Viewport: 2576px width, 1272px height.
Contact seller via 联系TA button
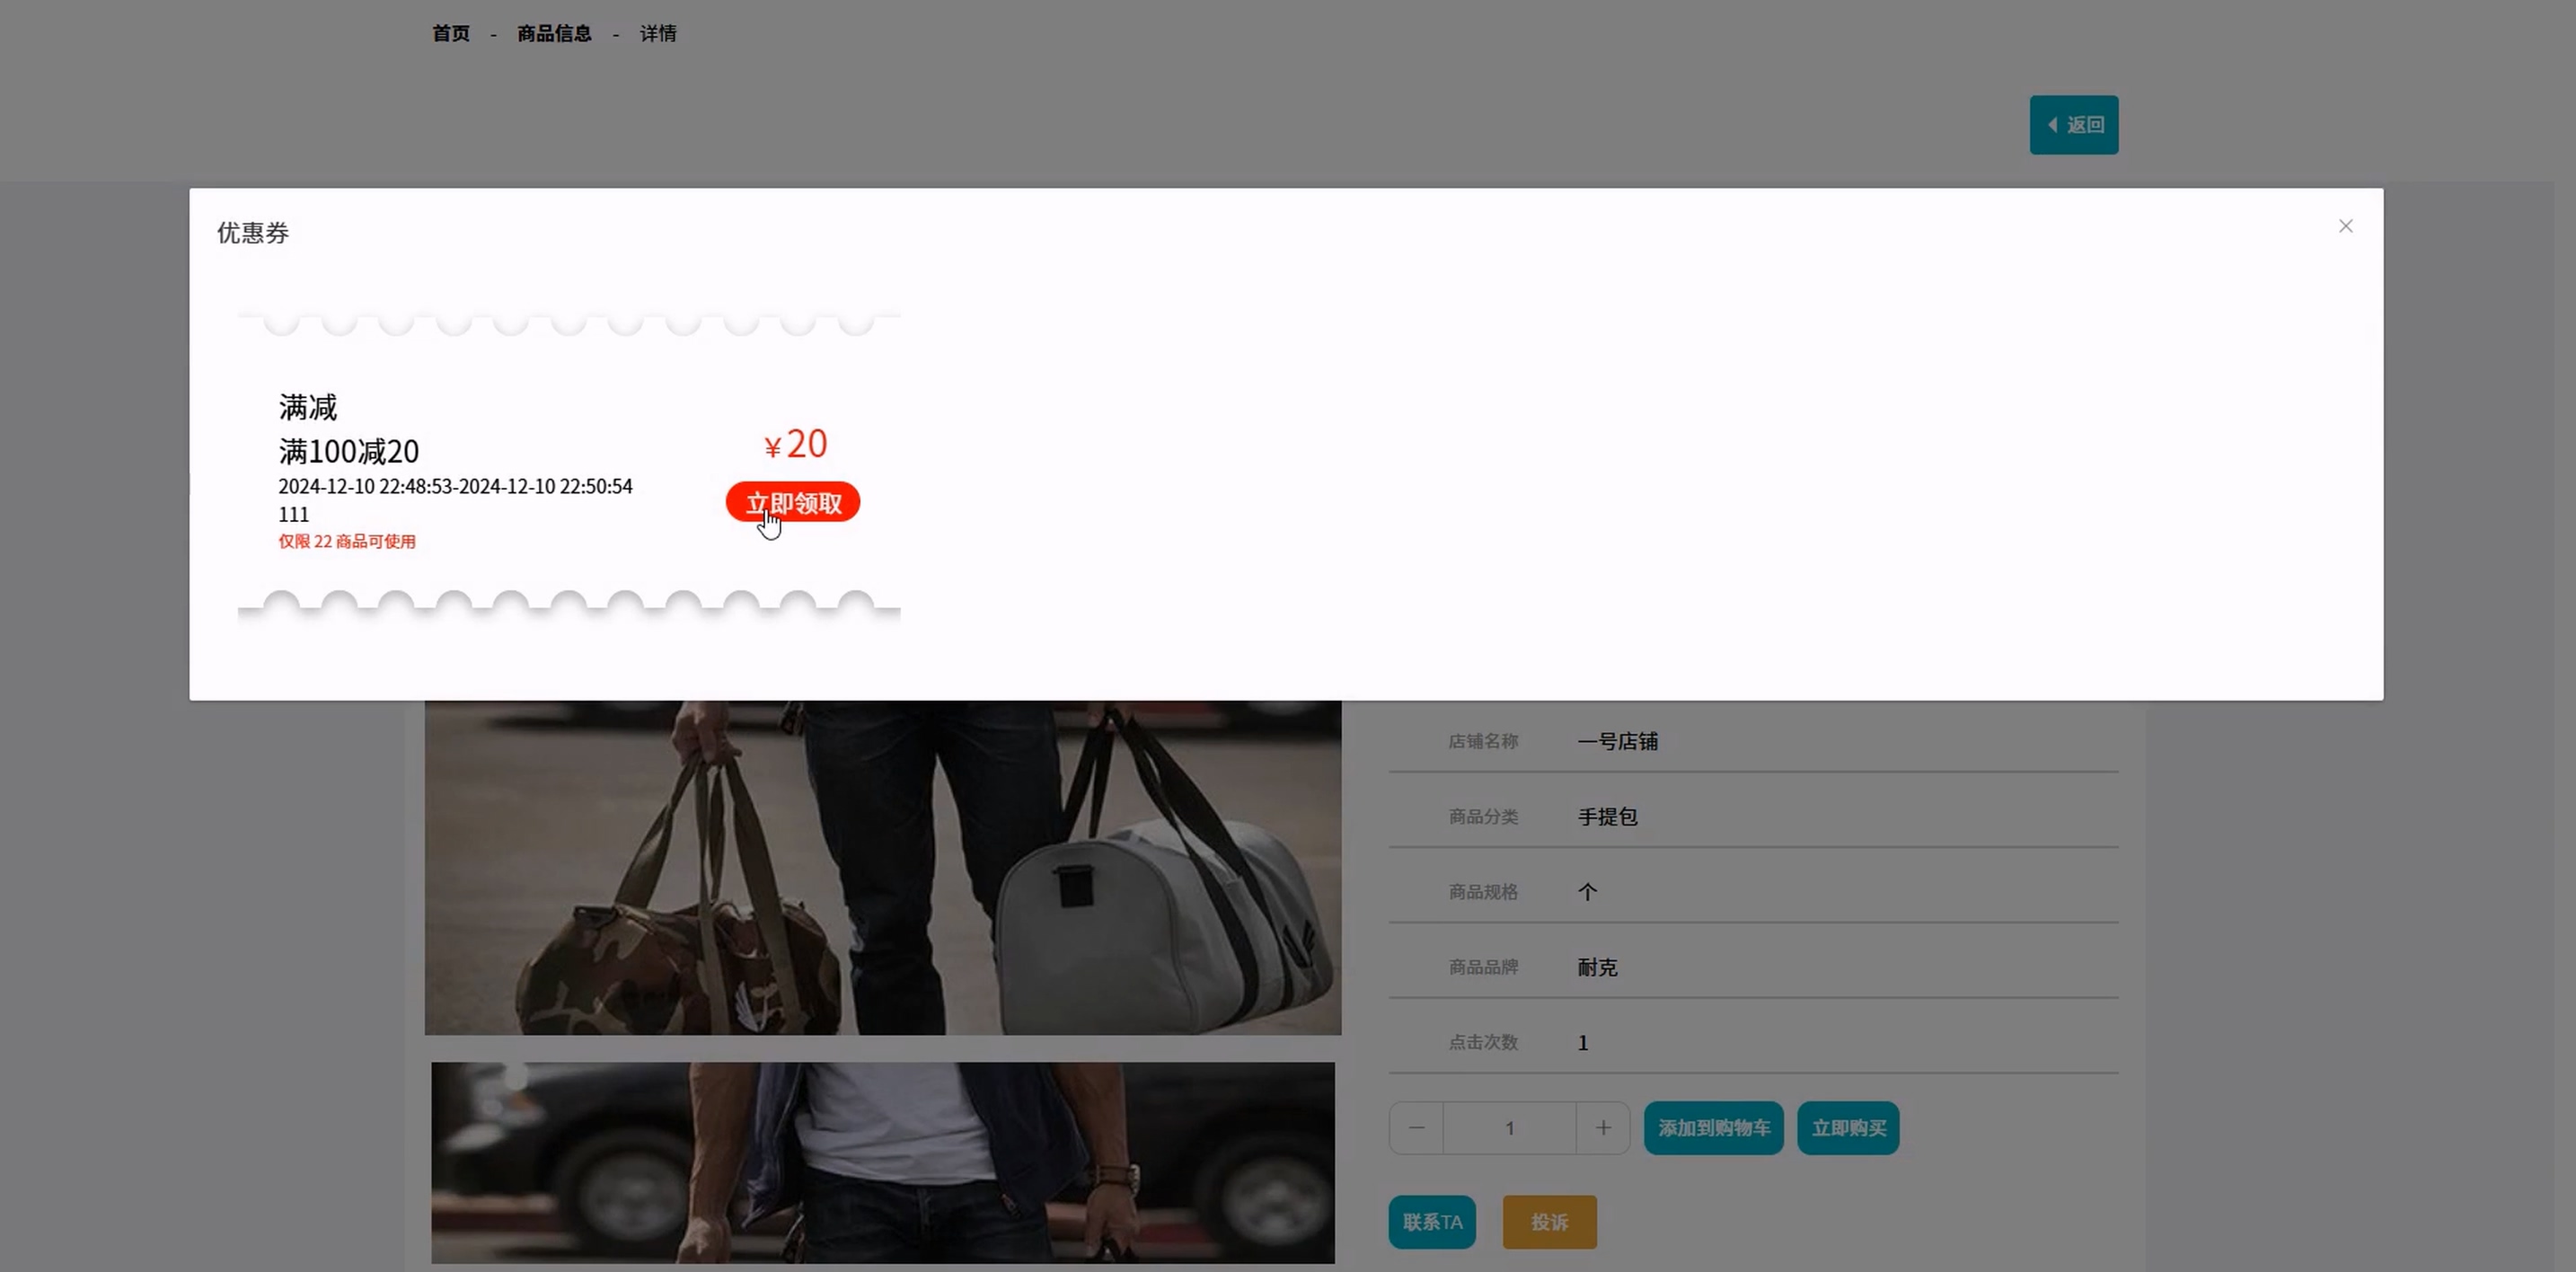(1431, 1222)
